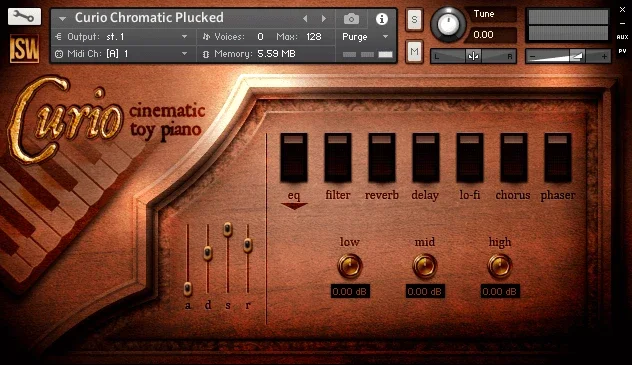Click the Voices 0 count
The image size is (632, 365).
(260, 37)
